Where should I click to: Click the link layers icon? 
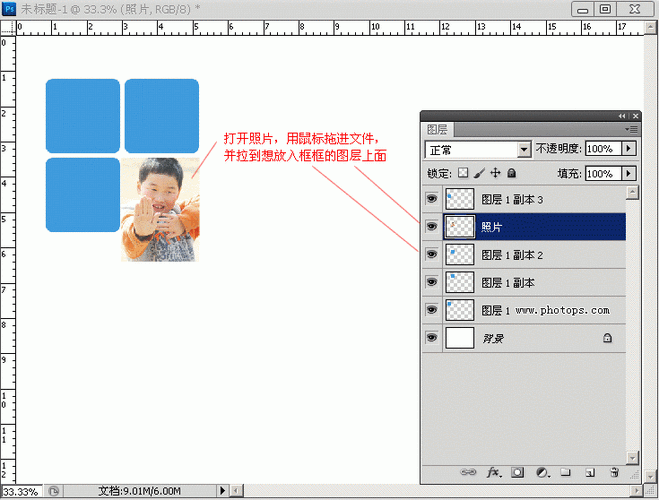click(x=467, y=471)
